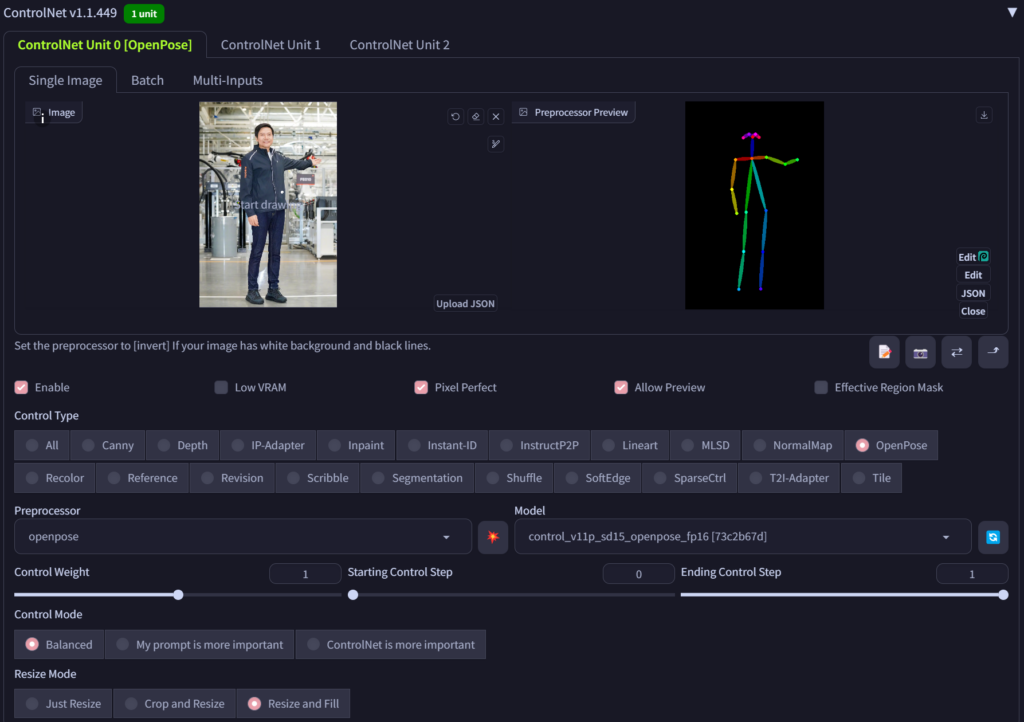The height and width of the screenshot is (722, 1024).
Task: Click the Upload JSON button
Action: click(465, 304)
